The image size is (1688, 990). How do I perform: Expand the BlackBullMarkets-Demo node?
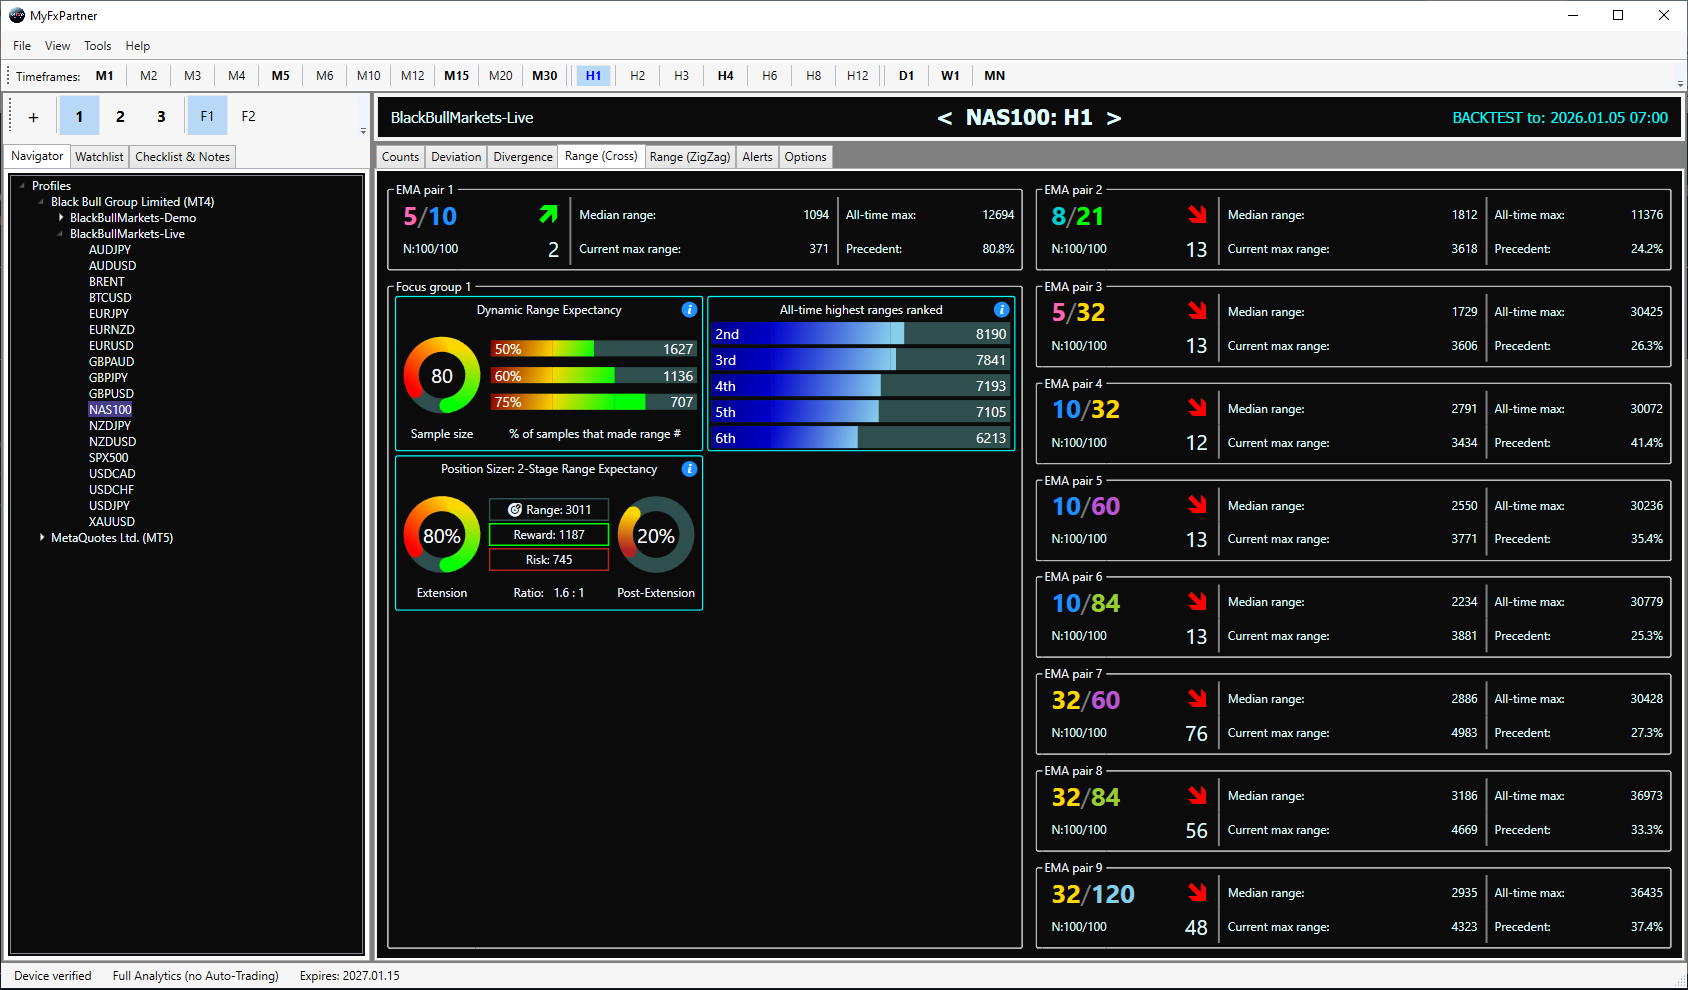[59, 217]
